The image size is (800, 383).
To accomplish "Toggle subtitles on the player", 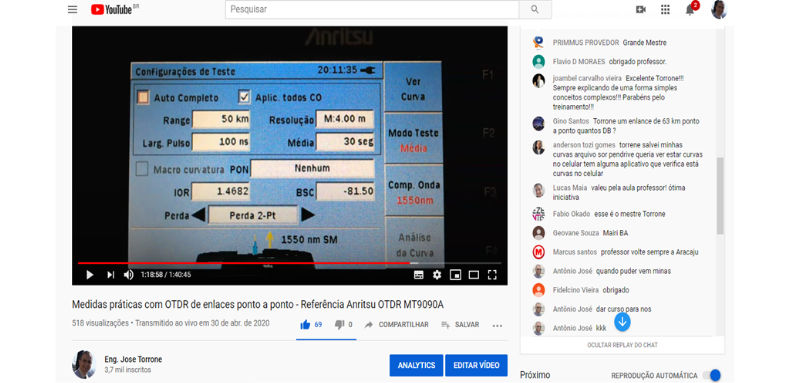I will pyautogui.click(x=418, y=275).
